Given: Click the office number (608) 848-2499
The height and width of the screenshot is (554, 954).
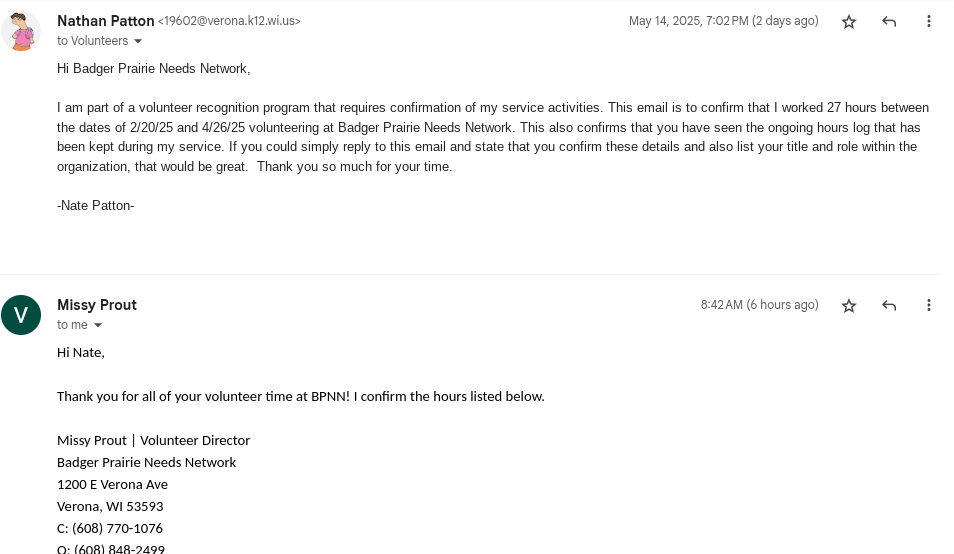Looking at the screenshot, I should point(118,549).
